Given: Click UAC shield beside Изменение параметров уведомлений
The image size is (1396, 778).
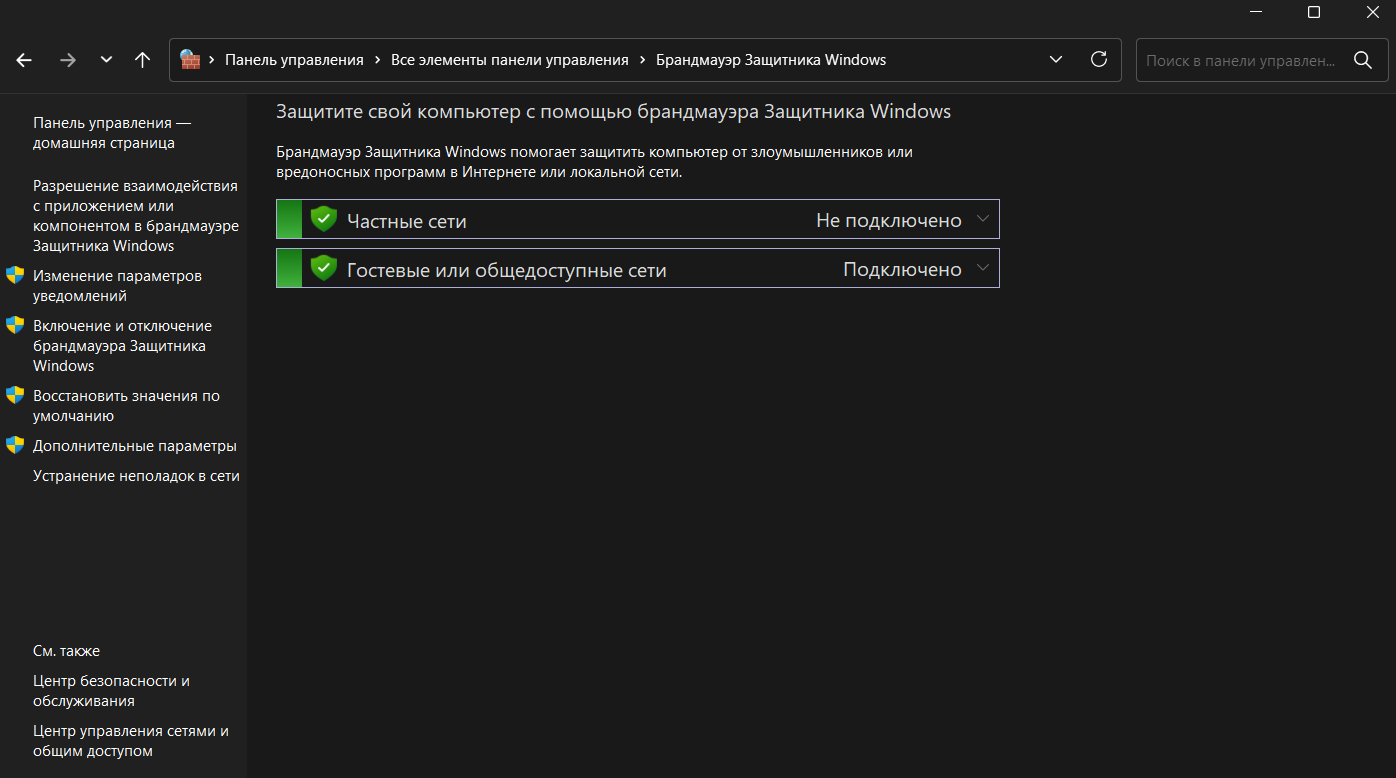Looking at the screenshot, I should point(15,275).
